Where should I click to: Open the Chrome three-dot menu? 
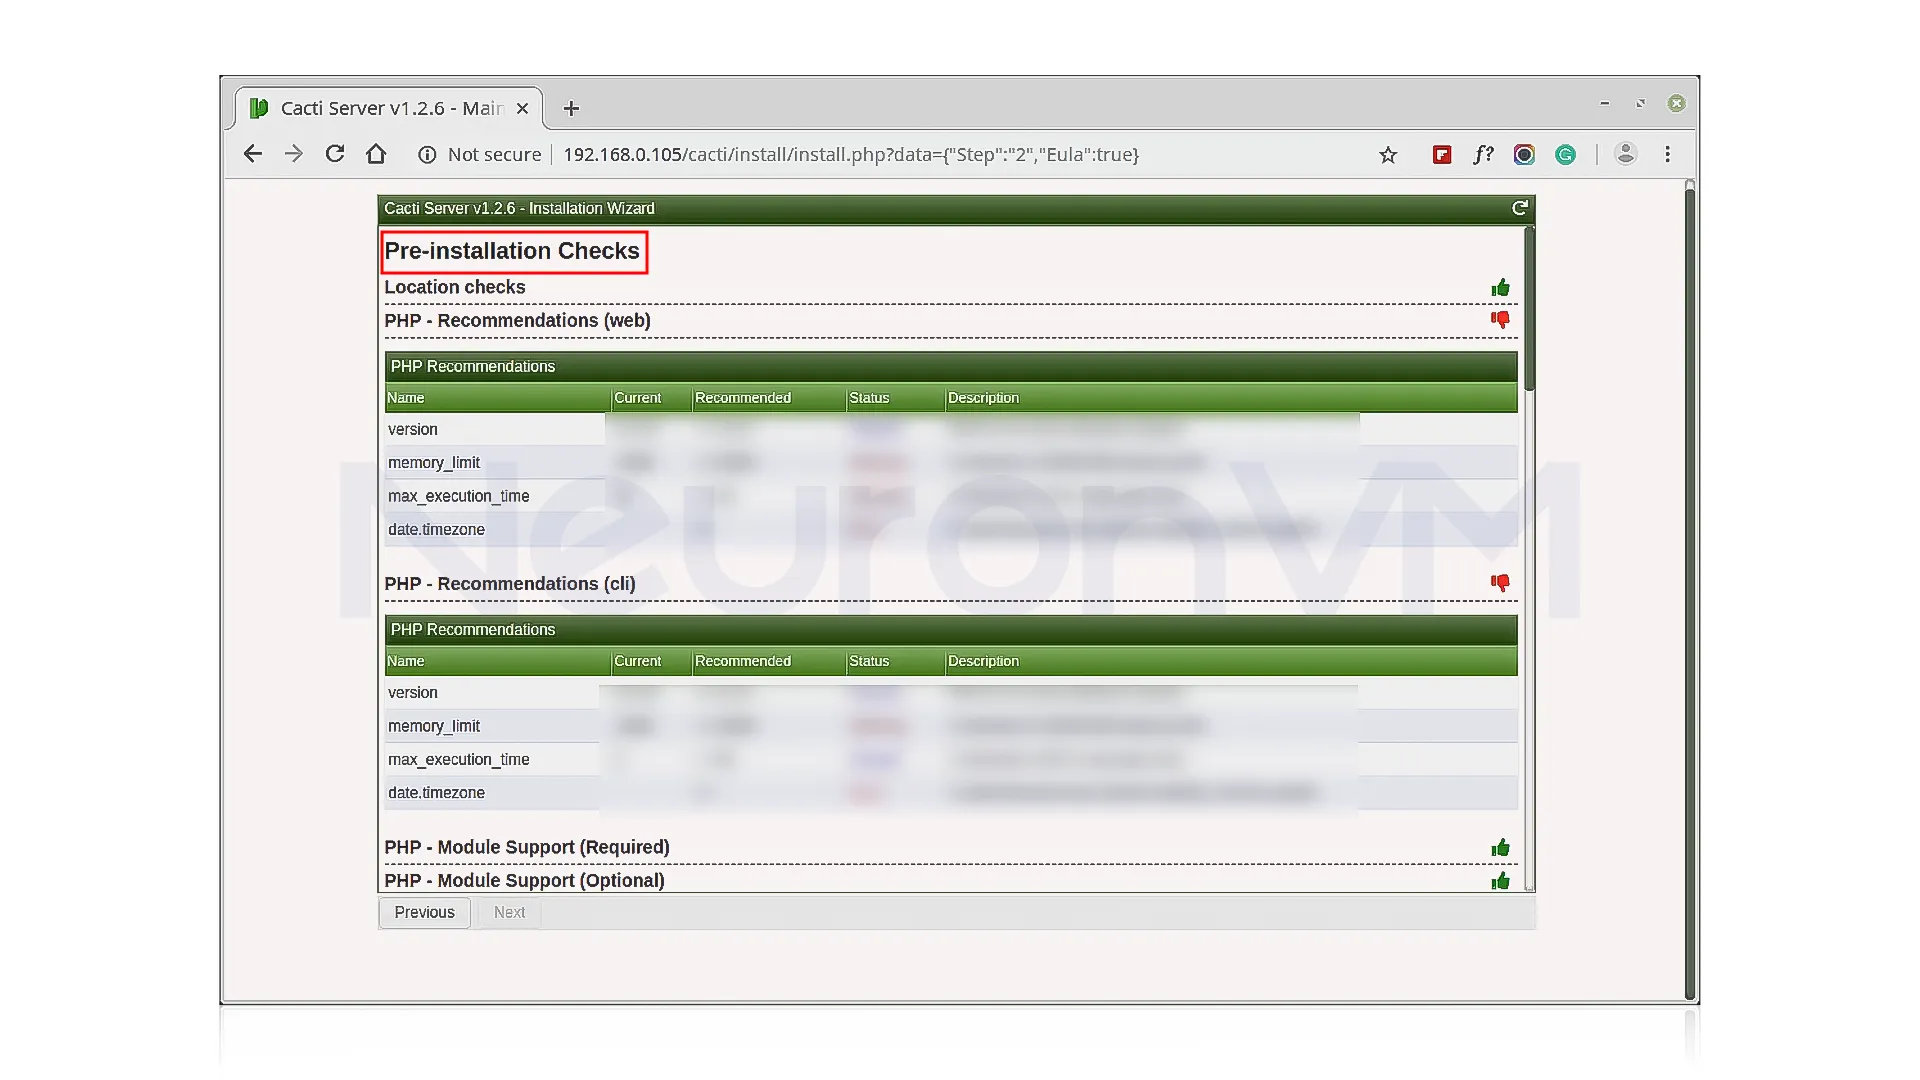(x=1668, y=154)
